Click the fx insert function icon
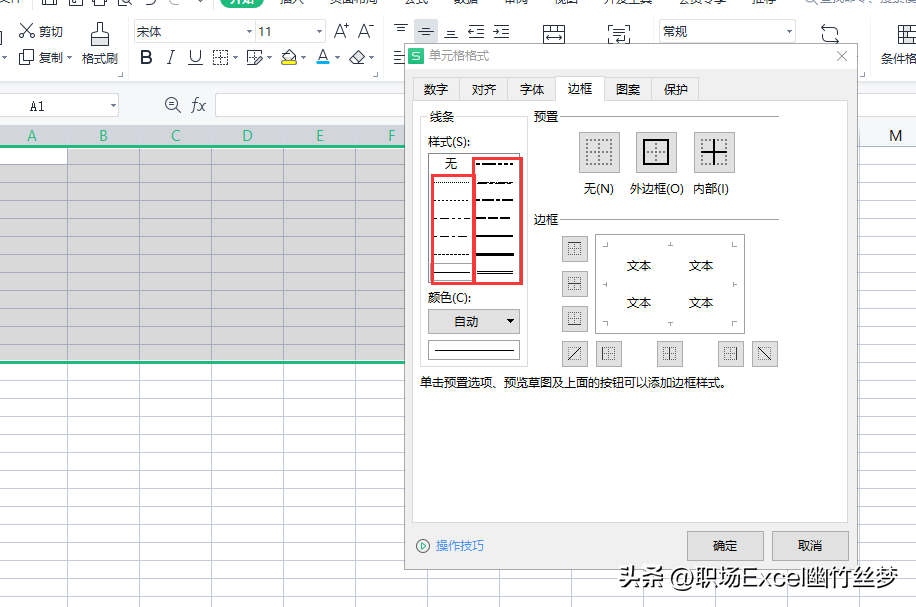The width and height of the screenshot is (916, 607). [198, 105]
